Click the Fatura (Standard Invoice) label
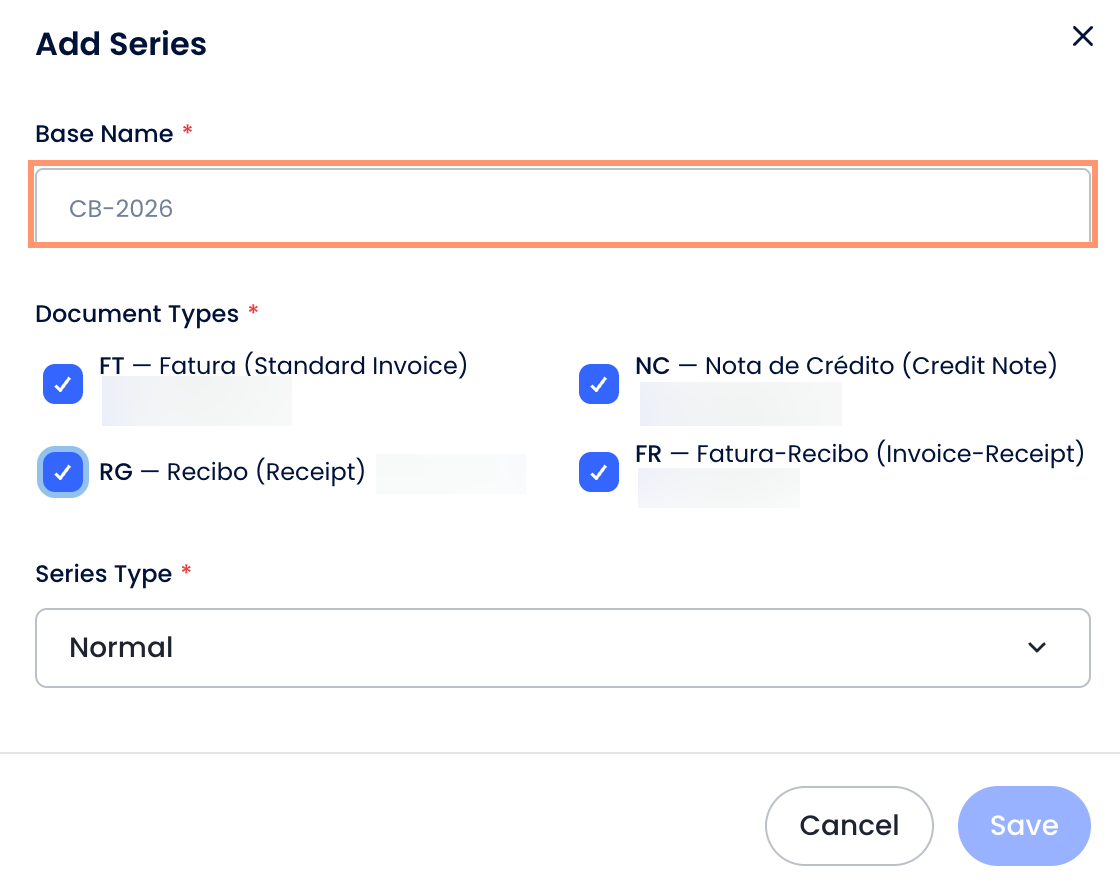 284,366
